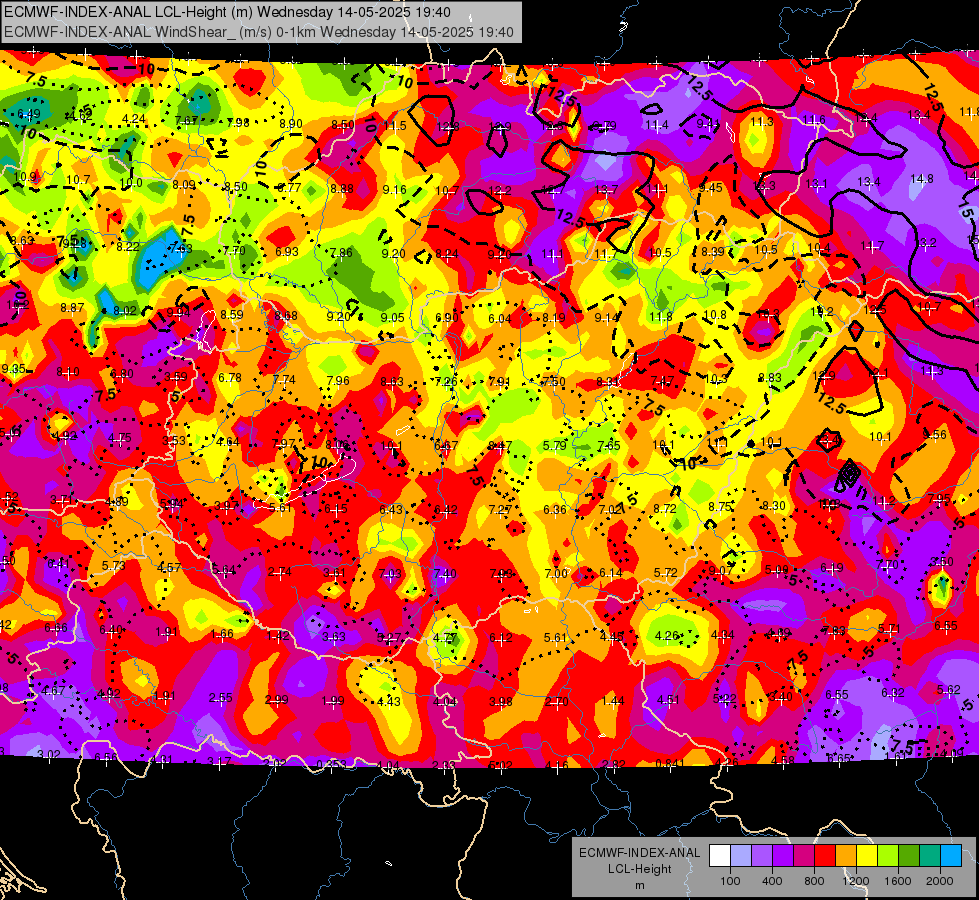Viewport: 979px width, 900px height.
Task: Click the grid value '4.51'
Action: point(668,700)
